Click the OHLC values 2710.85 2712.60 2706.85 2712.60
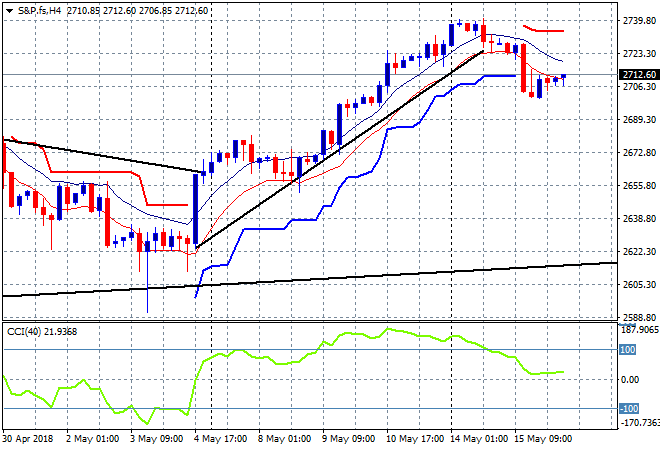 point(137,11)
